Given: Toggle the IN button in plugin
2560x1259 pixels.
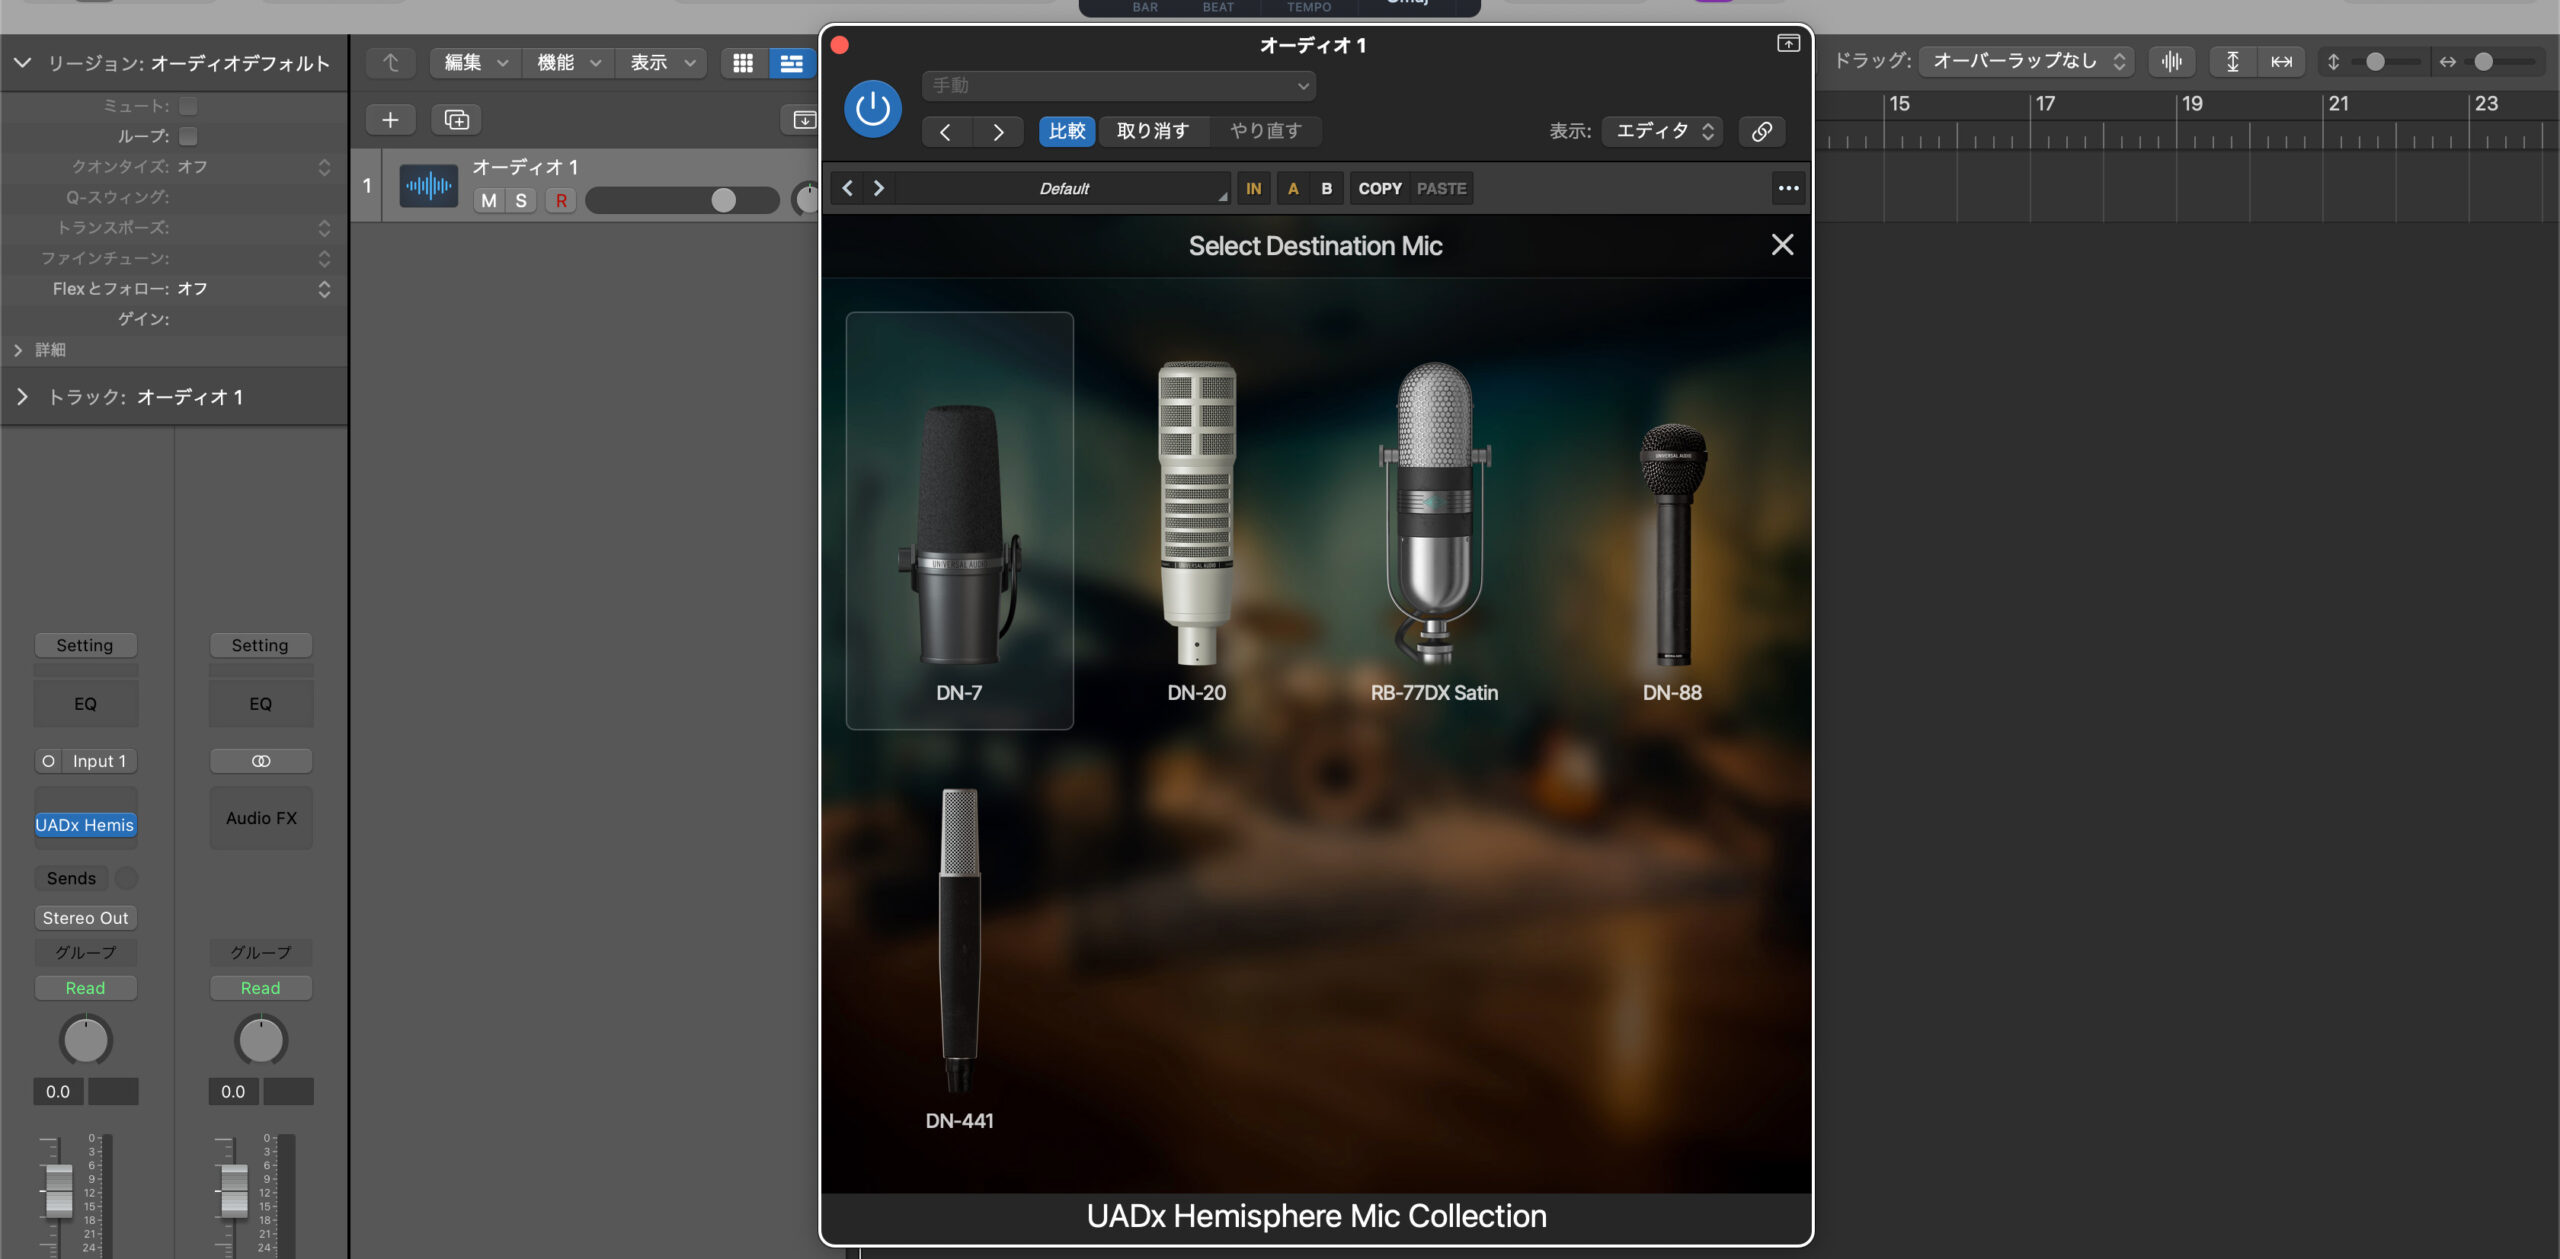Looking at the screenshot, I should pos(1253,188).
